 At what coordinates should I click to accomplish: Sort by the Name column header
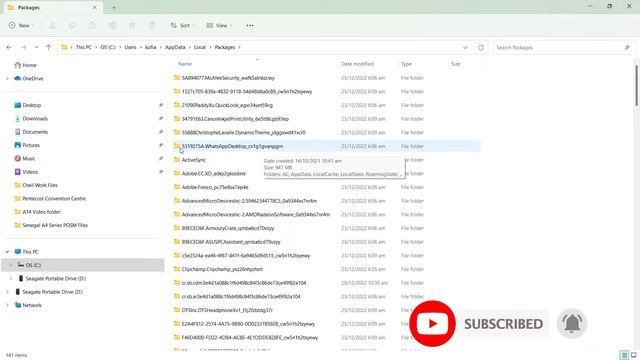click(184, 64)
